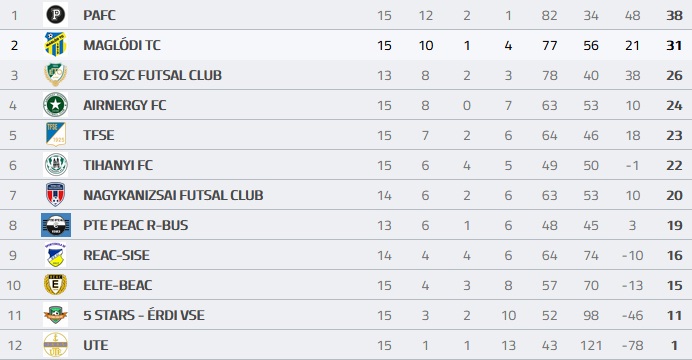The height and width of the screenshot is (360, 692).
Task: Click UTE's points total of 1
Action: (674, 345)
